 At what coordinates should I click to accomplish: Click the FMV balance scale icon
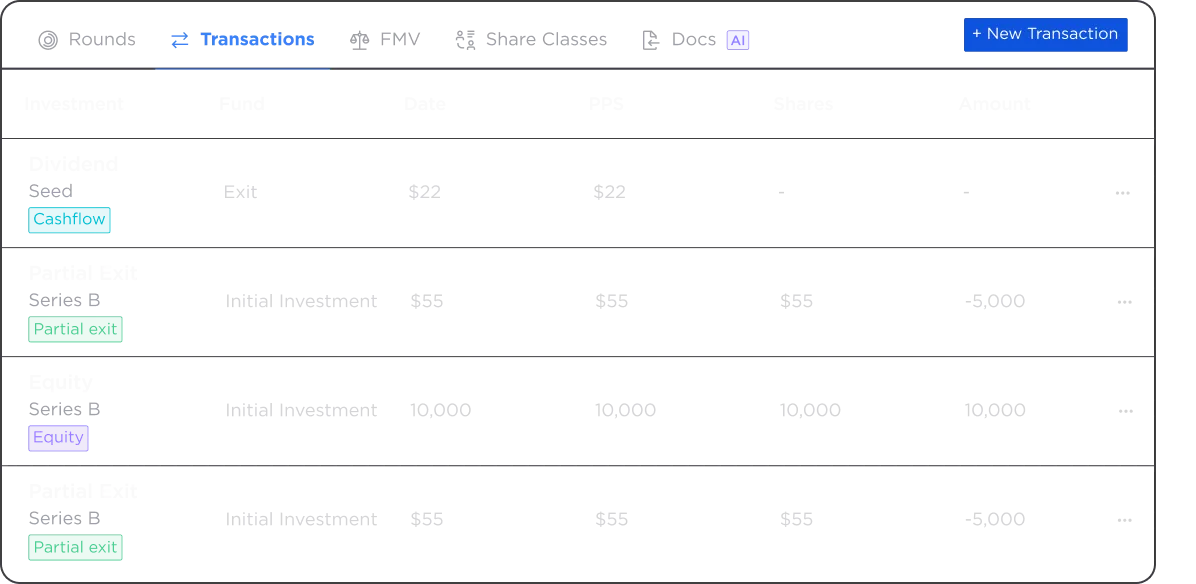[x=359, y=40]
